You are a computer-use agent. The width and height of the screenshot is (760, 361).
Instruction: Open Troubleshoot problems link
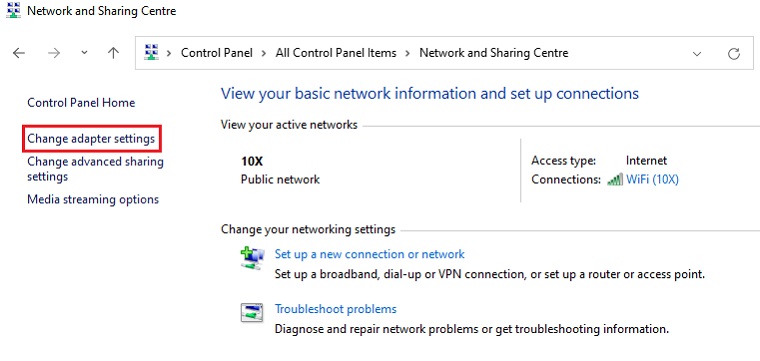(335, 309)
